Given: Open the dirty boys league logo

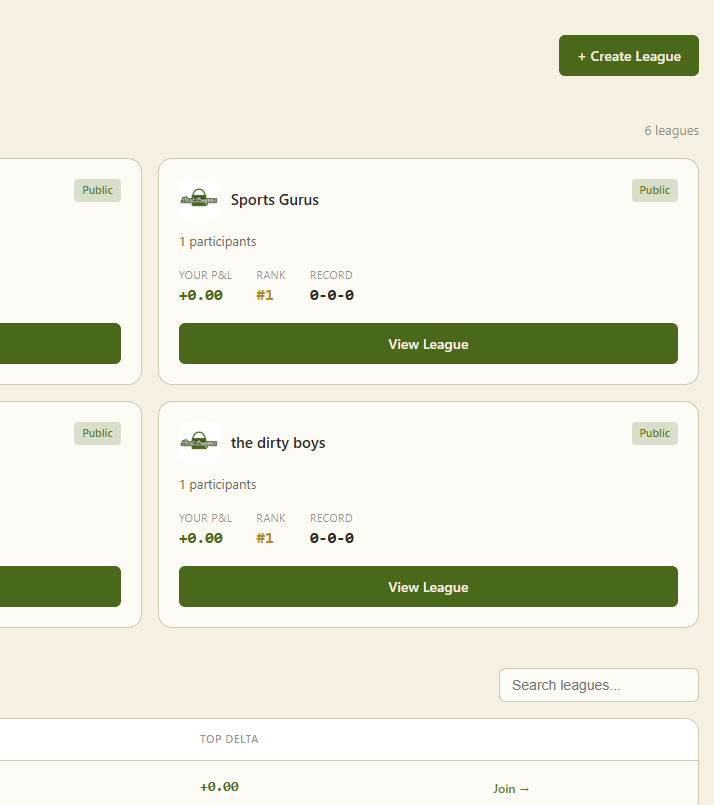Looking at the screenshot, I should tap(199, 442).
